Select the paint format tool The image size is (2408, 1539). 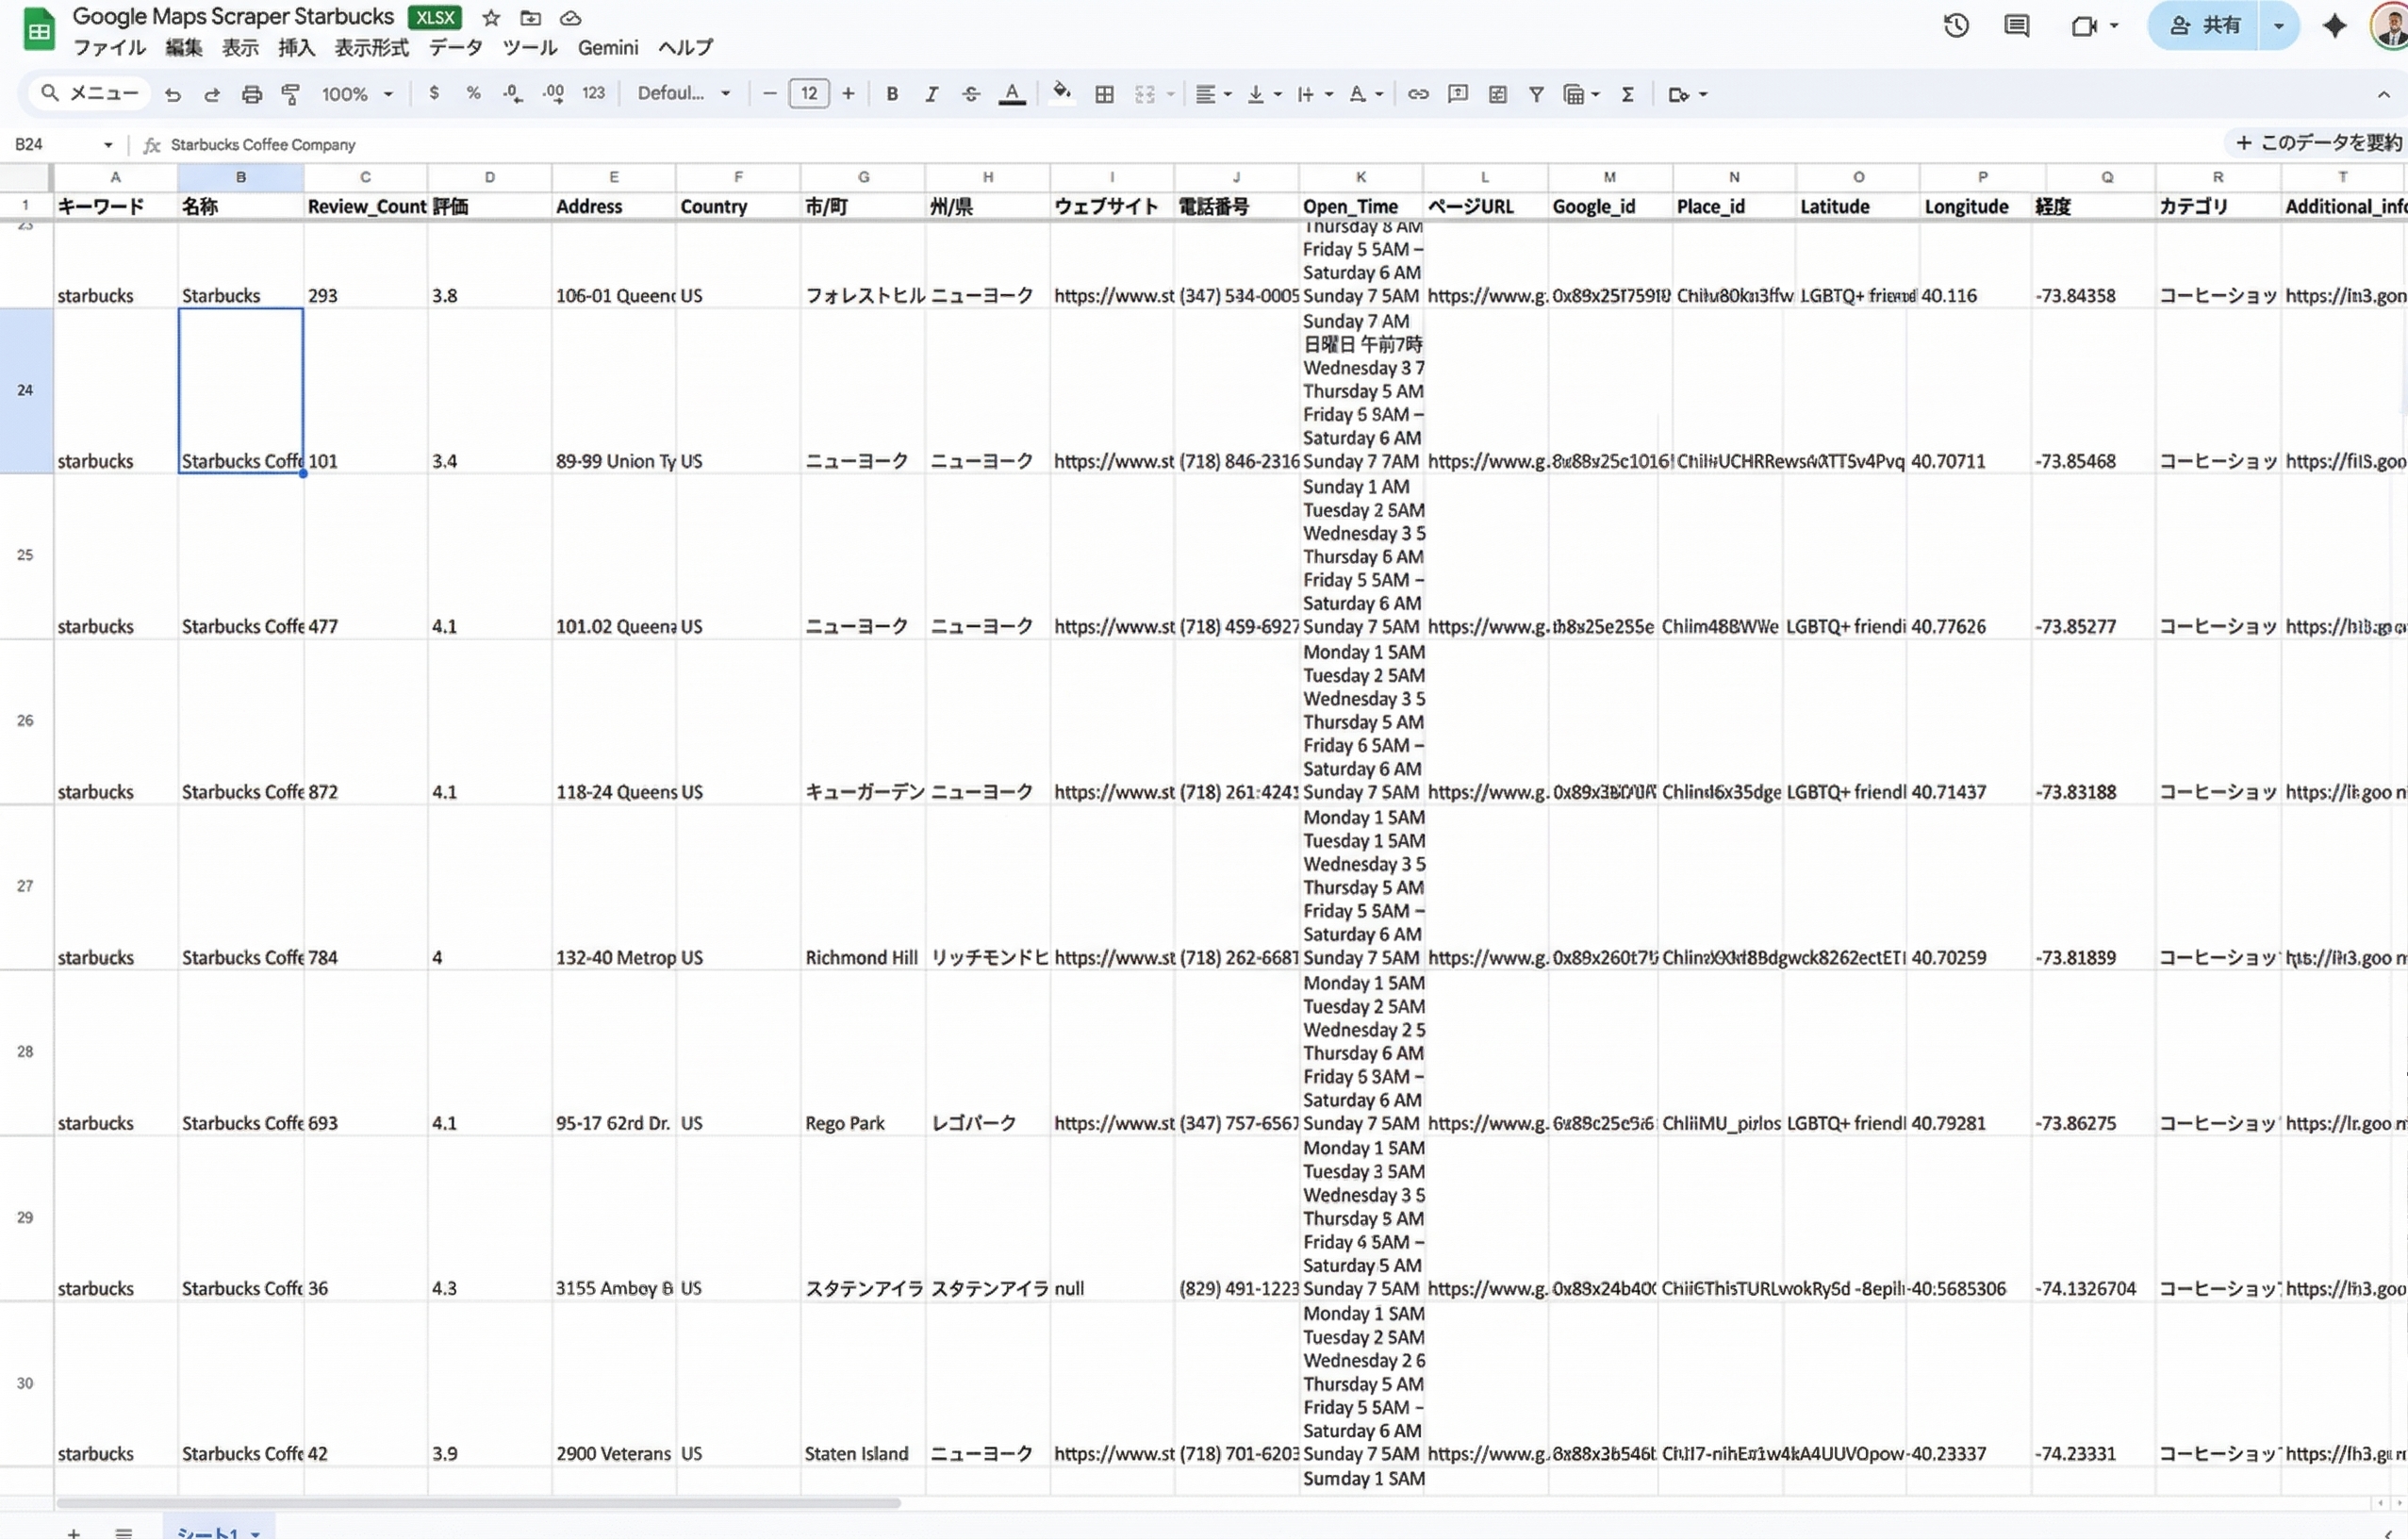(291, 94)
